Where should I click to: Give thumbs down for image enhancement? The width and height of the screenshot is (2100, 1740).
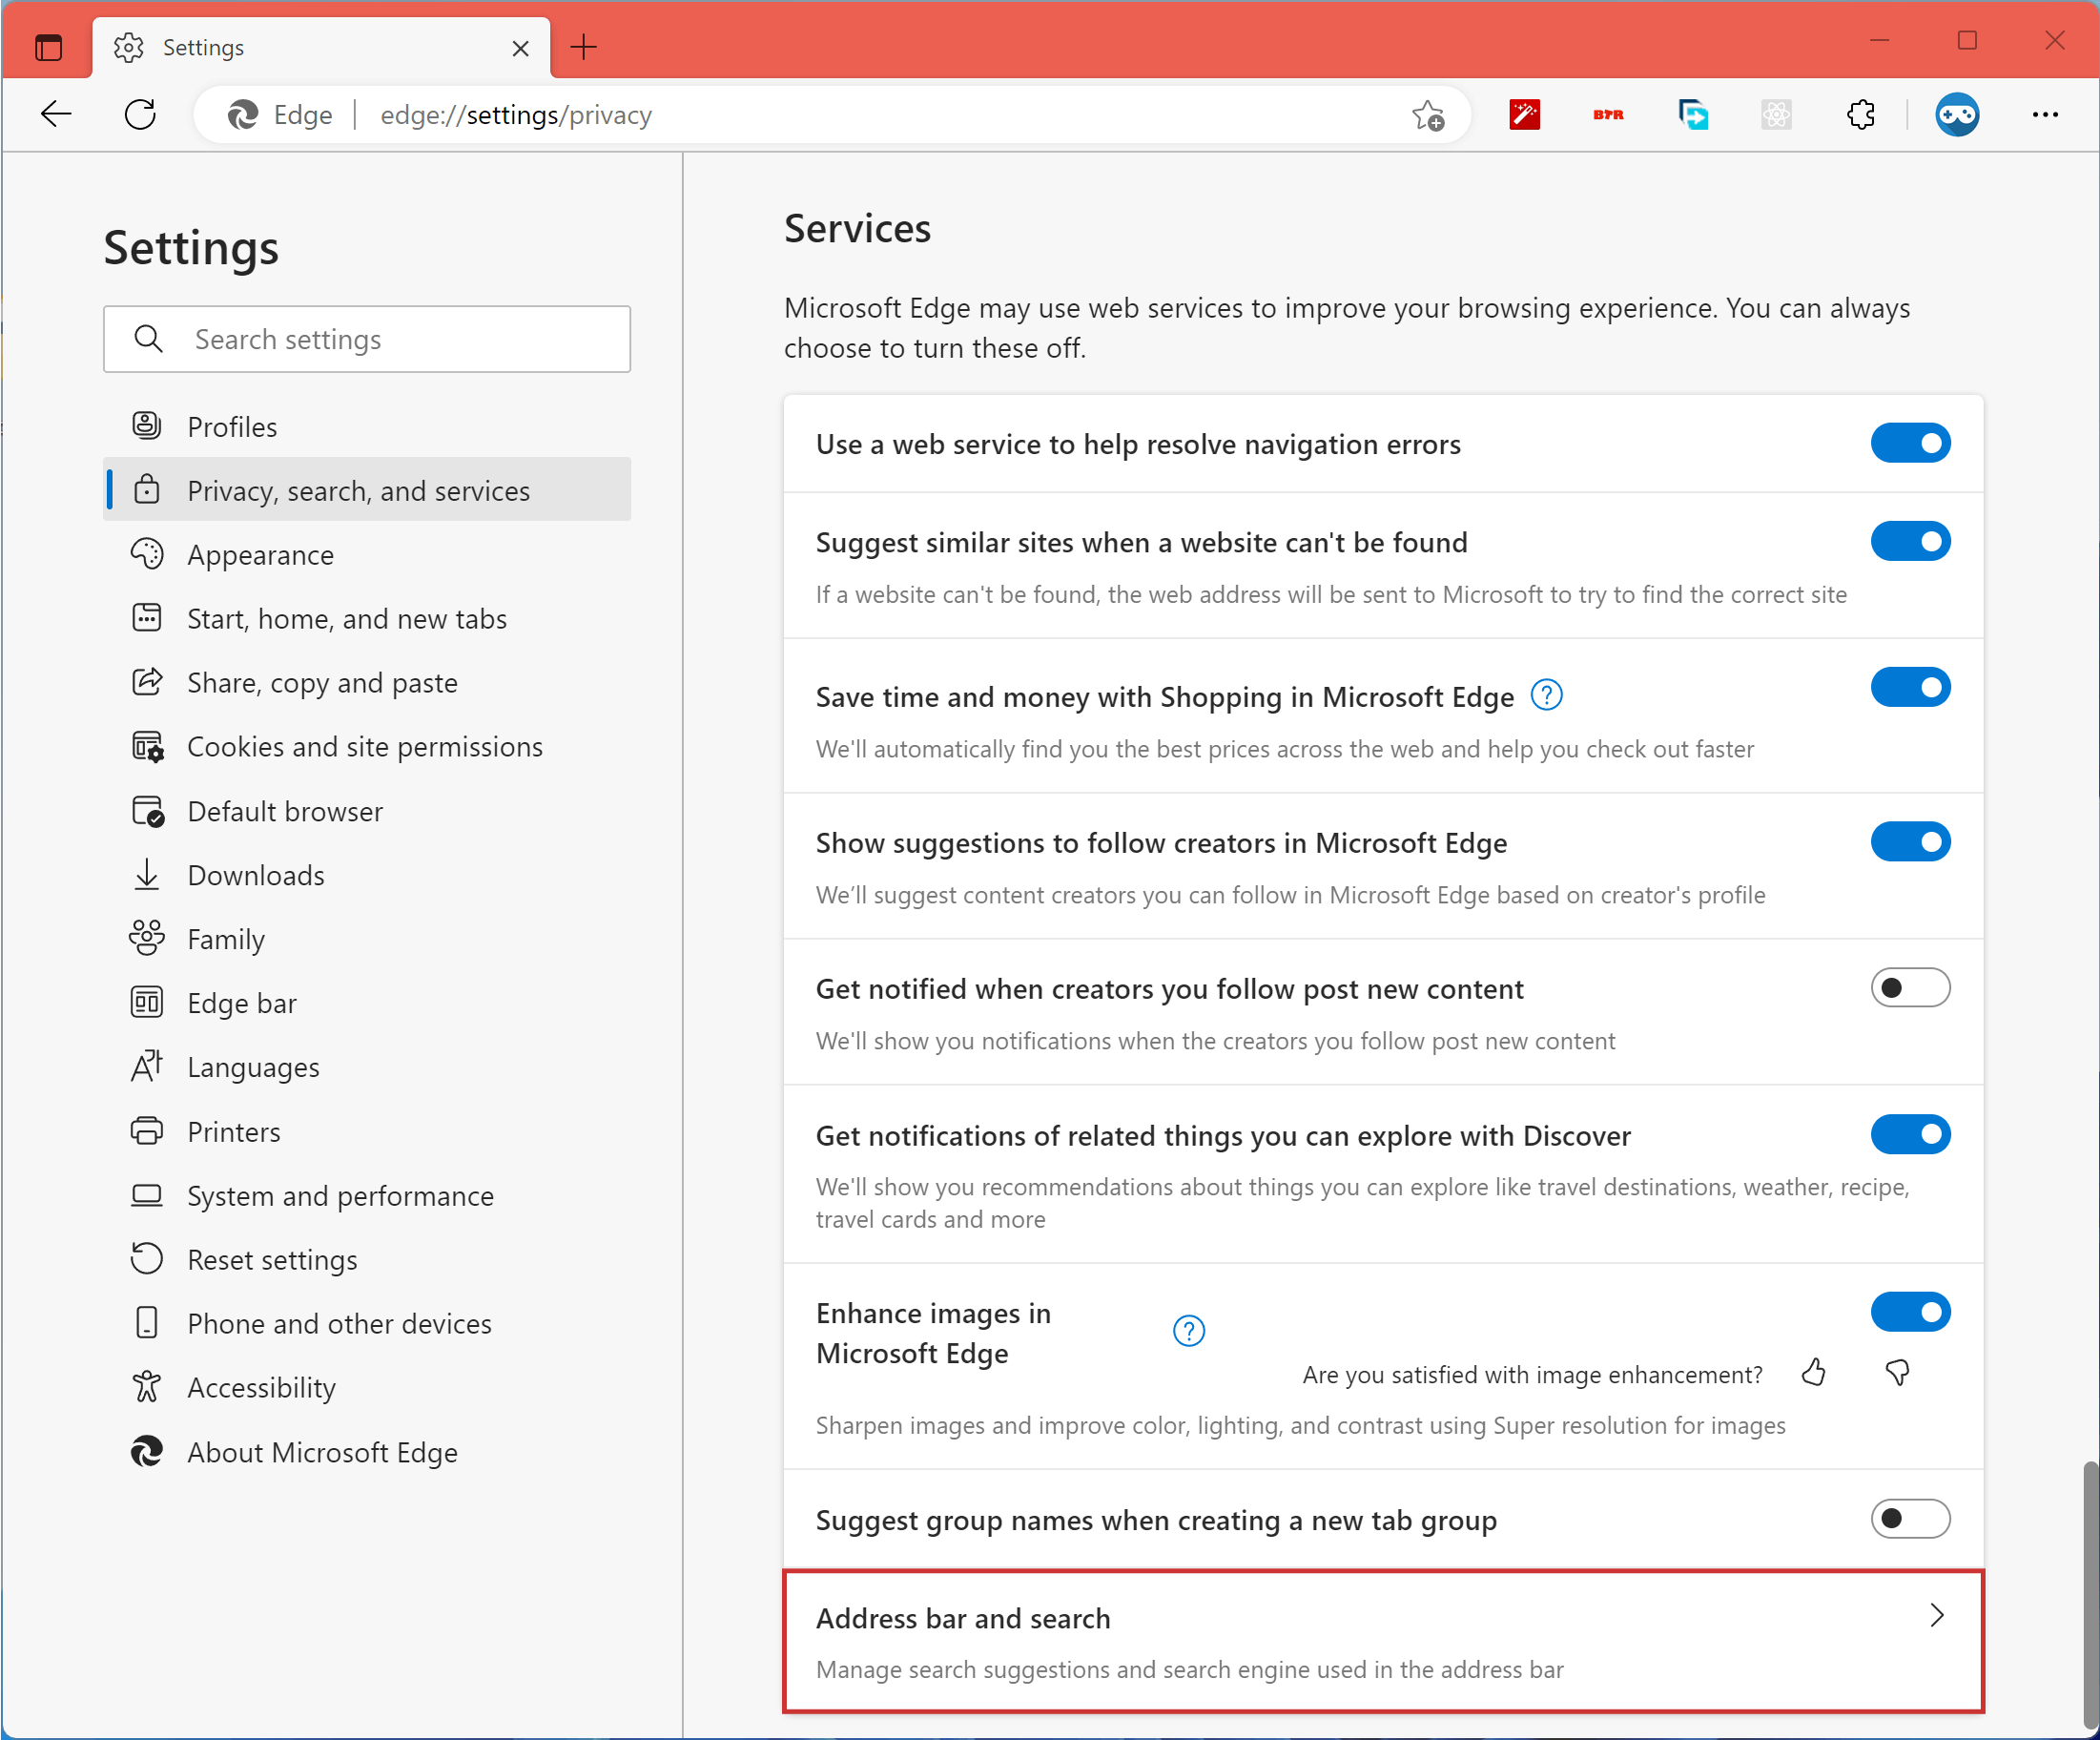(1897, 1372)
